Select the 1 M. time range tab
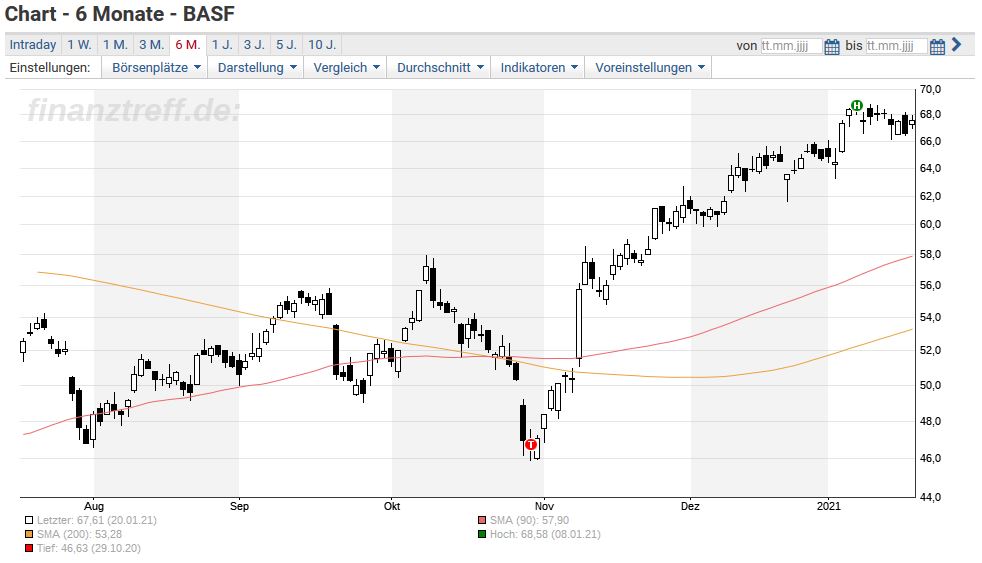This screenshot has width=982, height=563. (x=115, y=44)
